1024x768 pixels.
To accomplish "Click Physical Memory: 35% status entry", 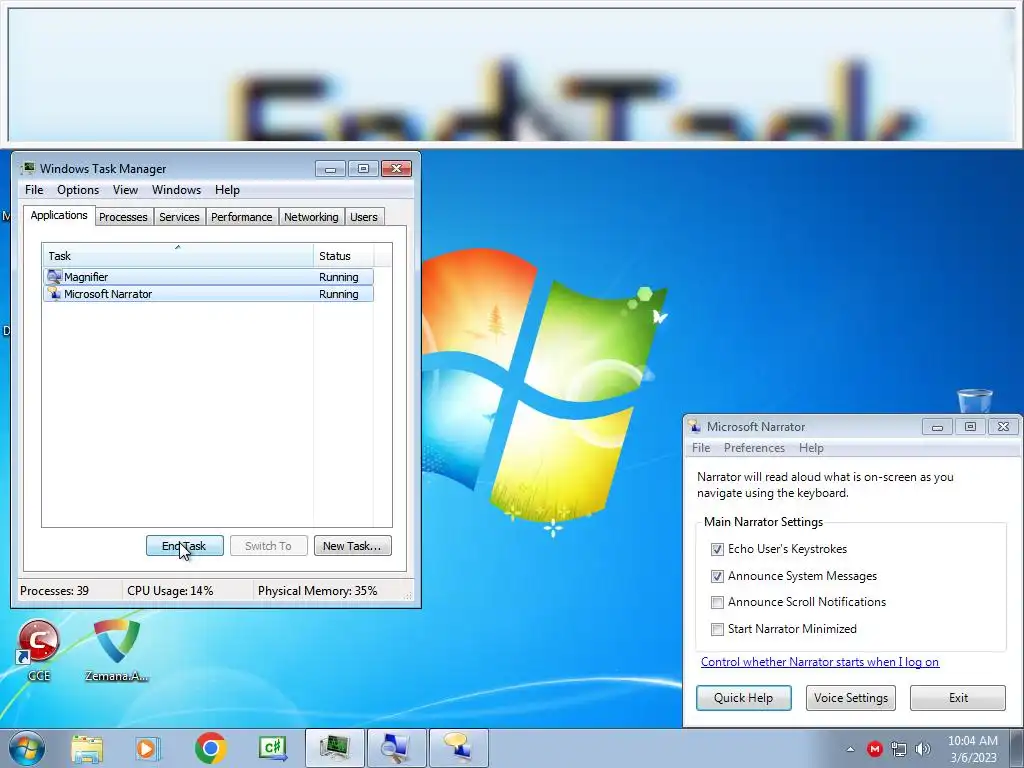I will point(317,591).
